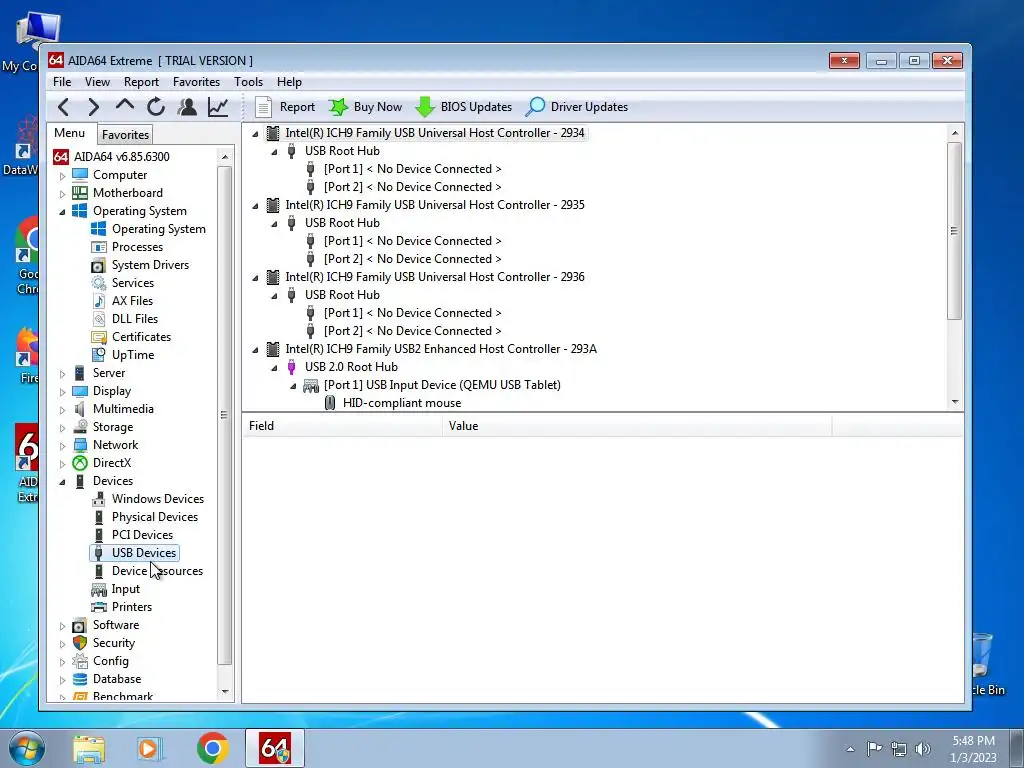Select Printers in the sidebar tree
Image resolution: width=1024 pixels, height=768 pixels.
[131, 607]
